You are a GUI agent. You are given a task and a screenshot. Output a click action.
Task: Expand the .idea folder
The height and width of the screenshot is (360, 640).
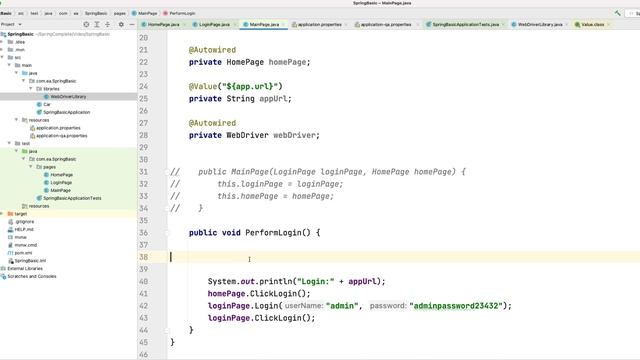(2, 42)
